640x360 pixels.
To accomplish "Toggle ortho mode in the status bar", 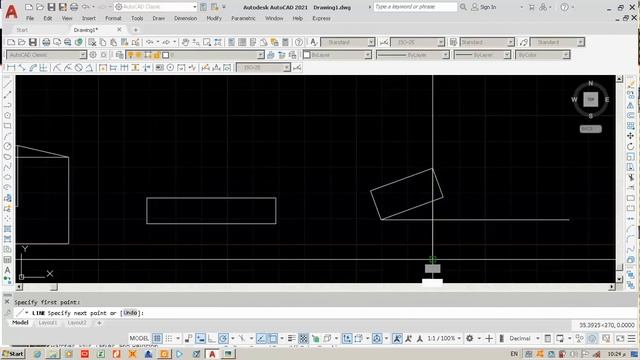I will [212, 338].
